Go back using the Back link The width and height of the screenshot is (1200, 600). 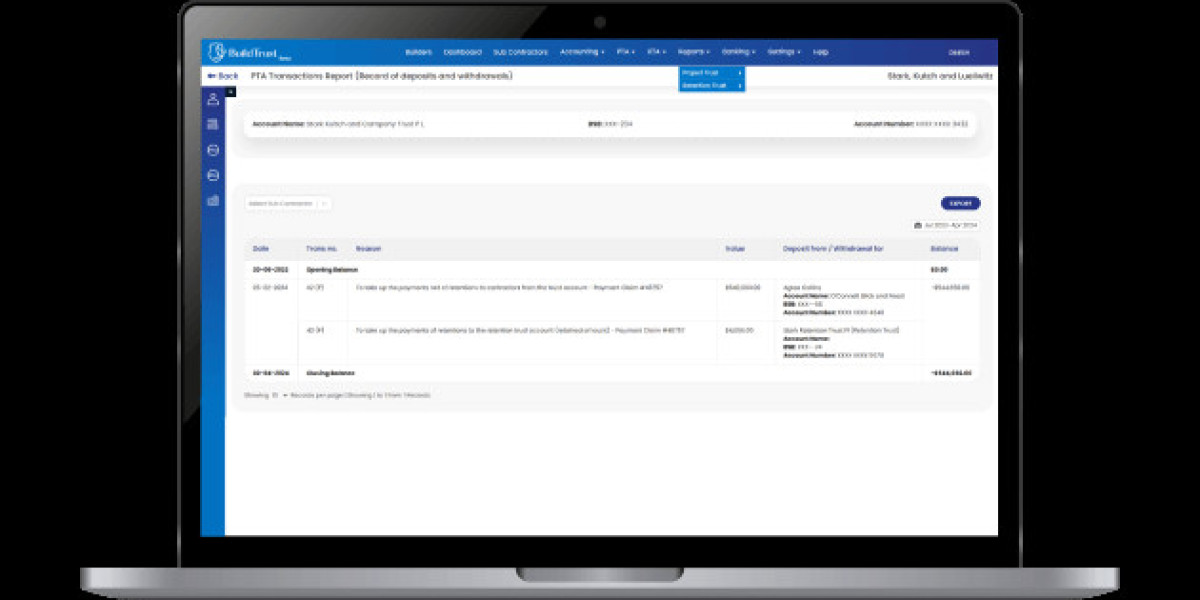pyautogui.click(x=223, y=76)
